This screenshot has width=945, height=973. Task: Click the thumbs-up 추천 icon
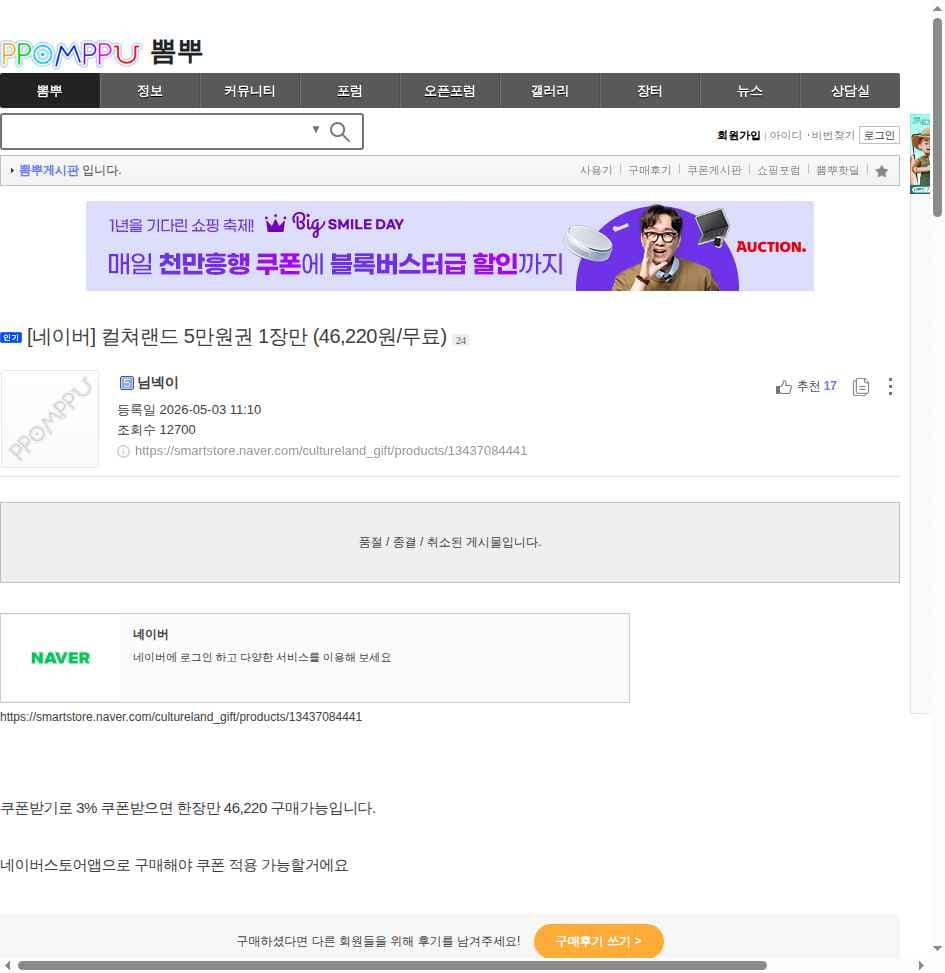tap(784, 387)
